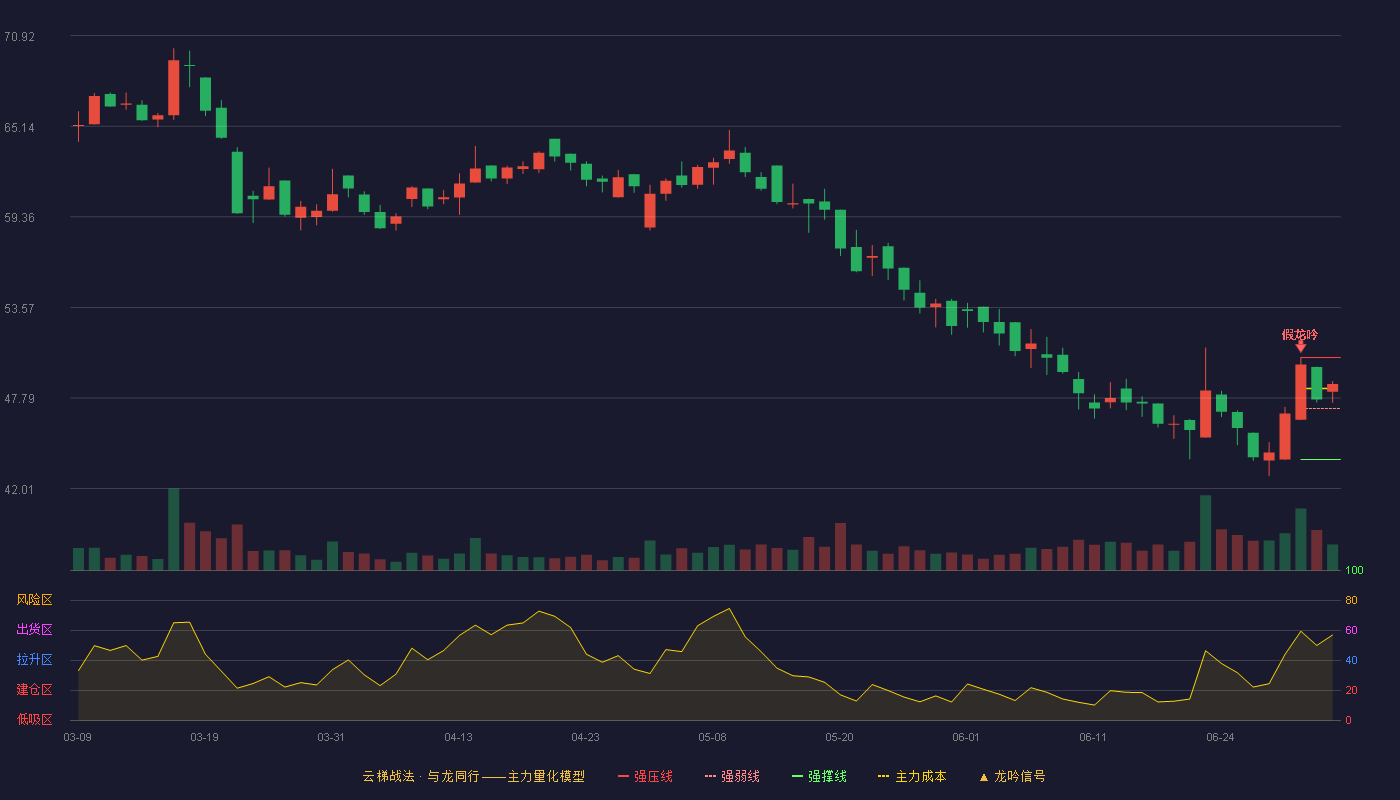Click the 70.92 price axis label
The image size is (1400, 800).
tap(19, 37)
